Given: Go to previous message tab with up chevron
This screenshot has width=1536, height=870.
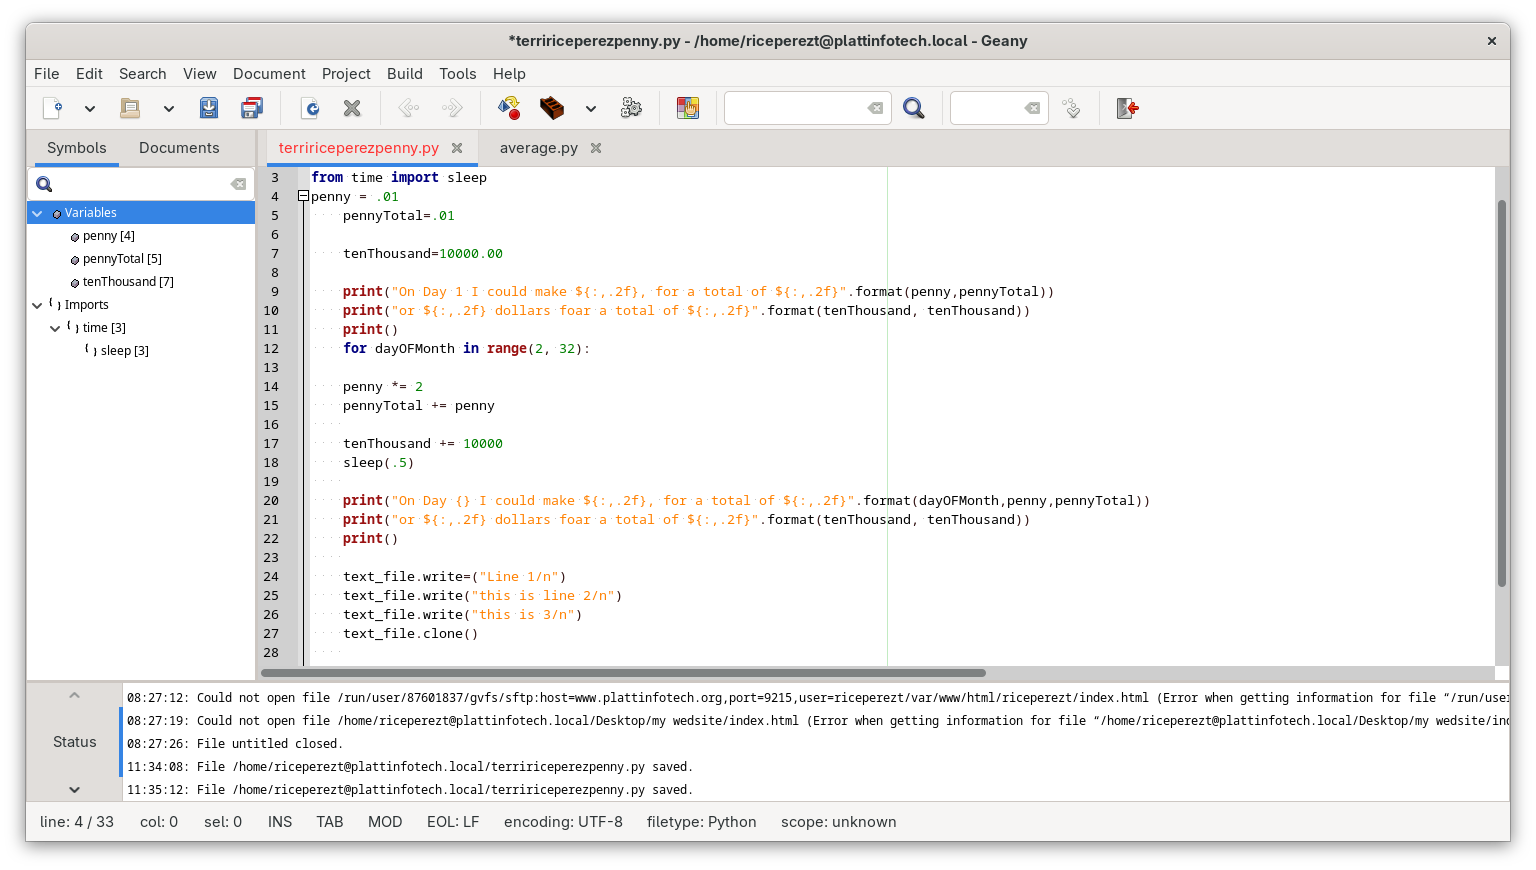Looking at the screenshot, I should [x=74, y=695].
